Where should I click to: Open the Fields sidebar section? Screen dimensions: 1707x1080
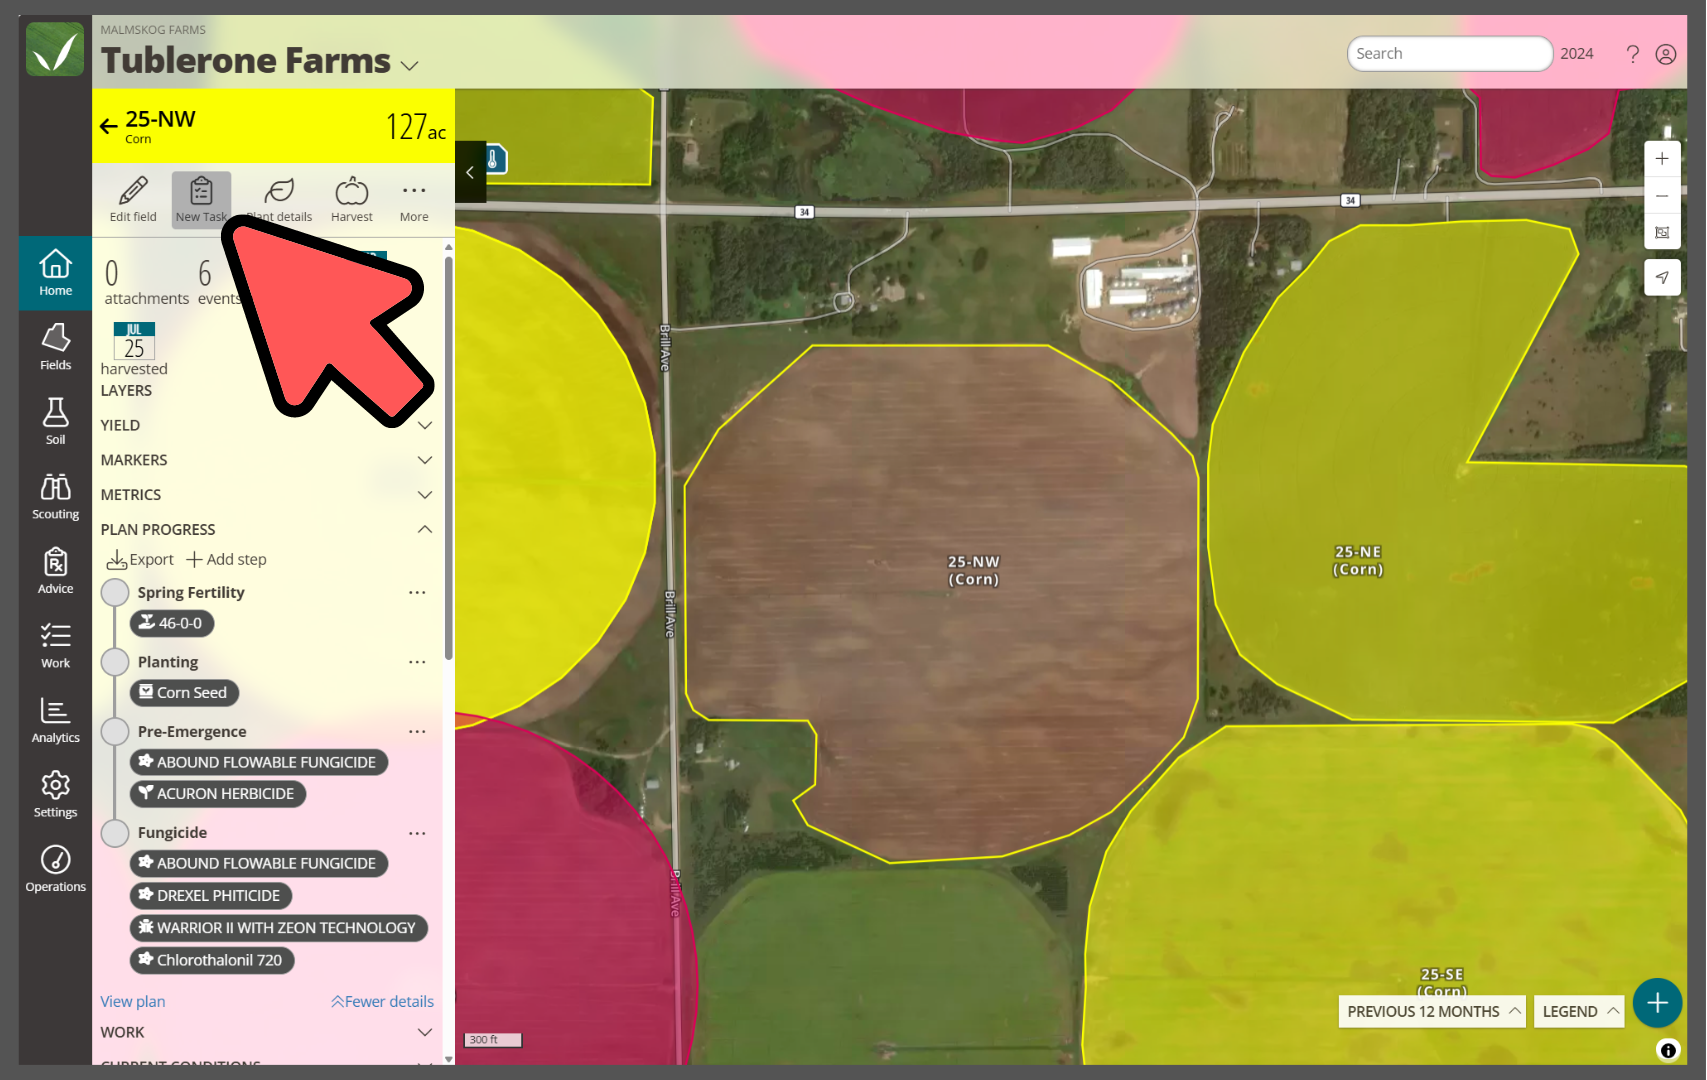click(x=55, y=347)
